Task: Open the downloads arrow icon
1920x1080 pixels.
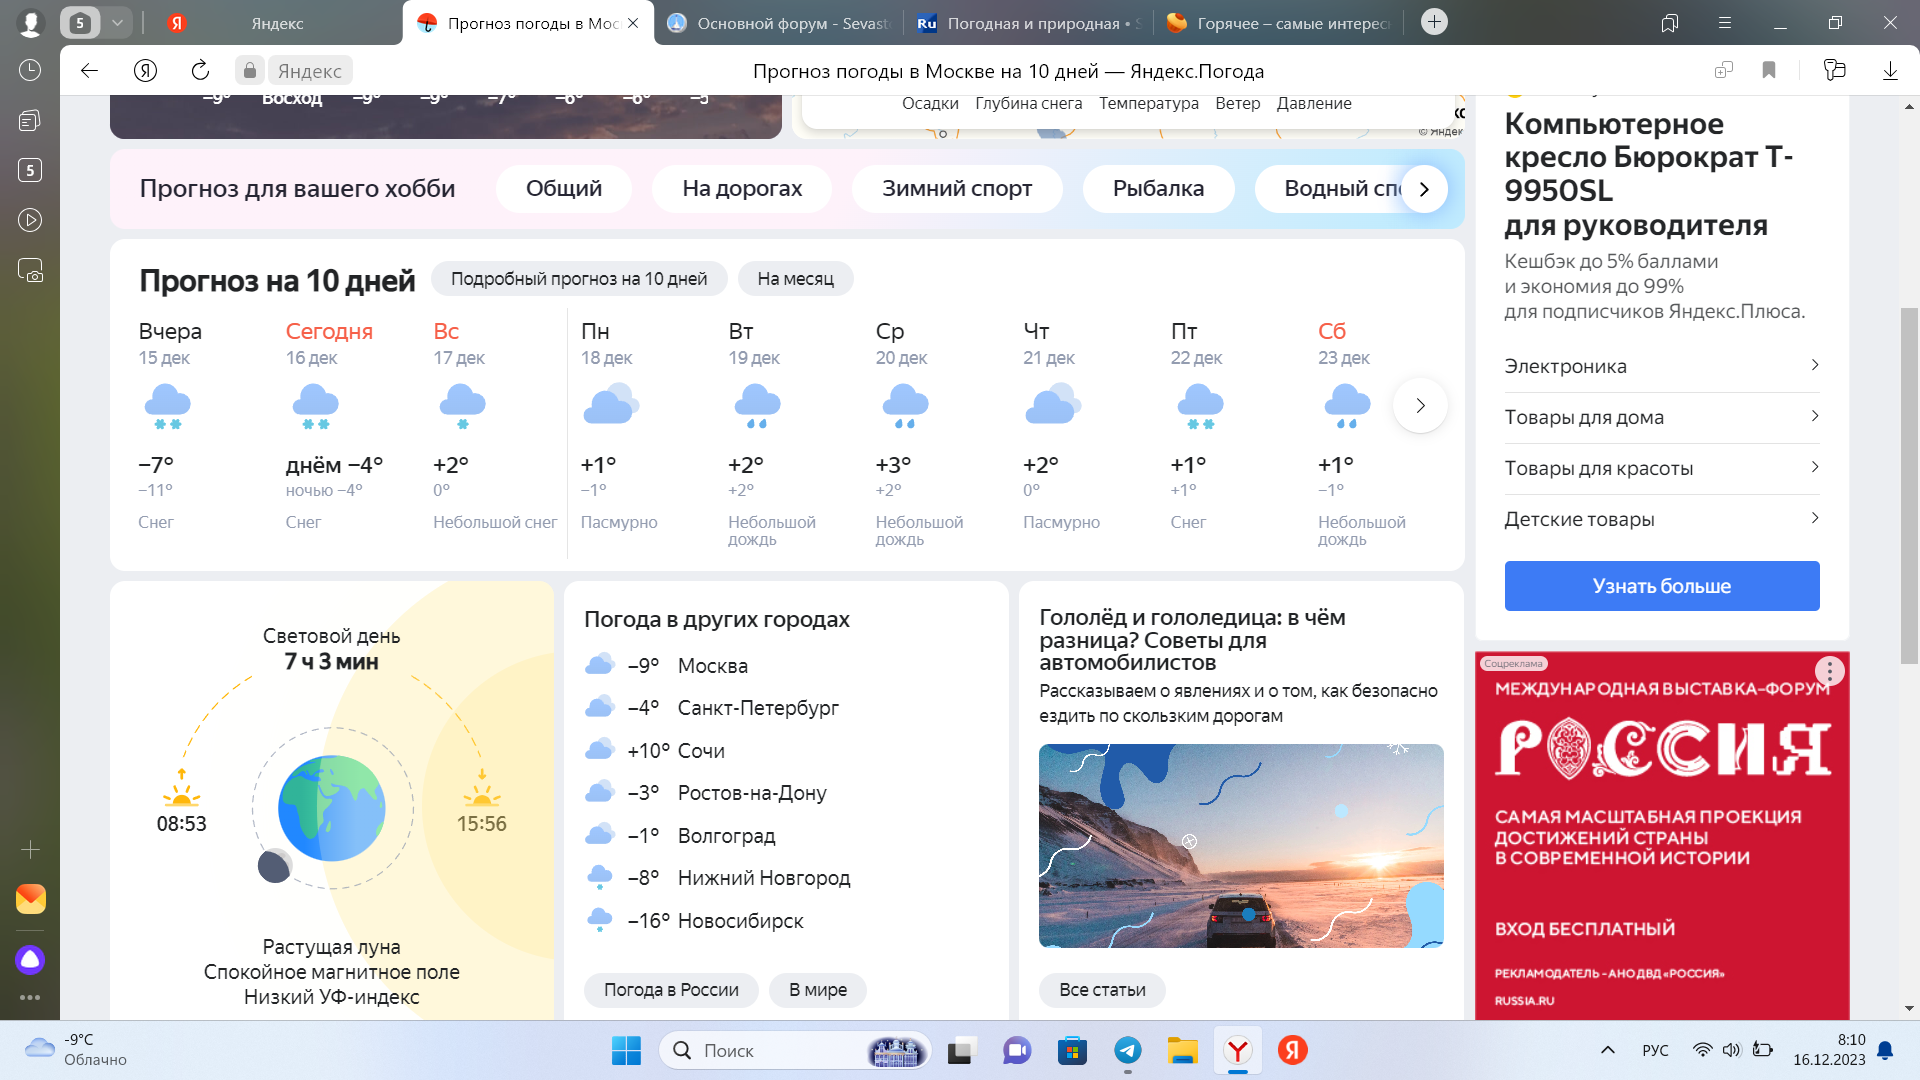Action: click(x=1890, y=70)
